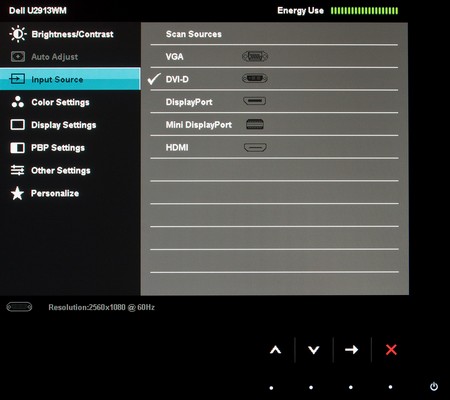Click the Brightness/Contrast sun icon
This screenshot has height=400, width=450.
coord(18,34)
